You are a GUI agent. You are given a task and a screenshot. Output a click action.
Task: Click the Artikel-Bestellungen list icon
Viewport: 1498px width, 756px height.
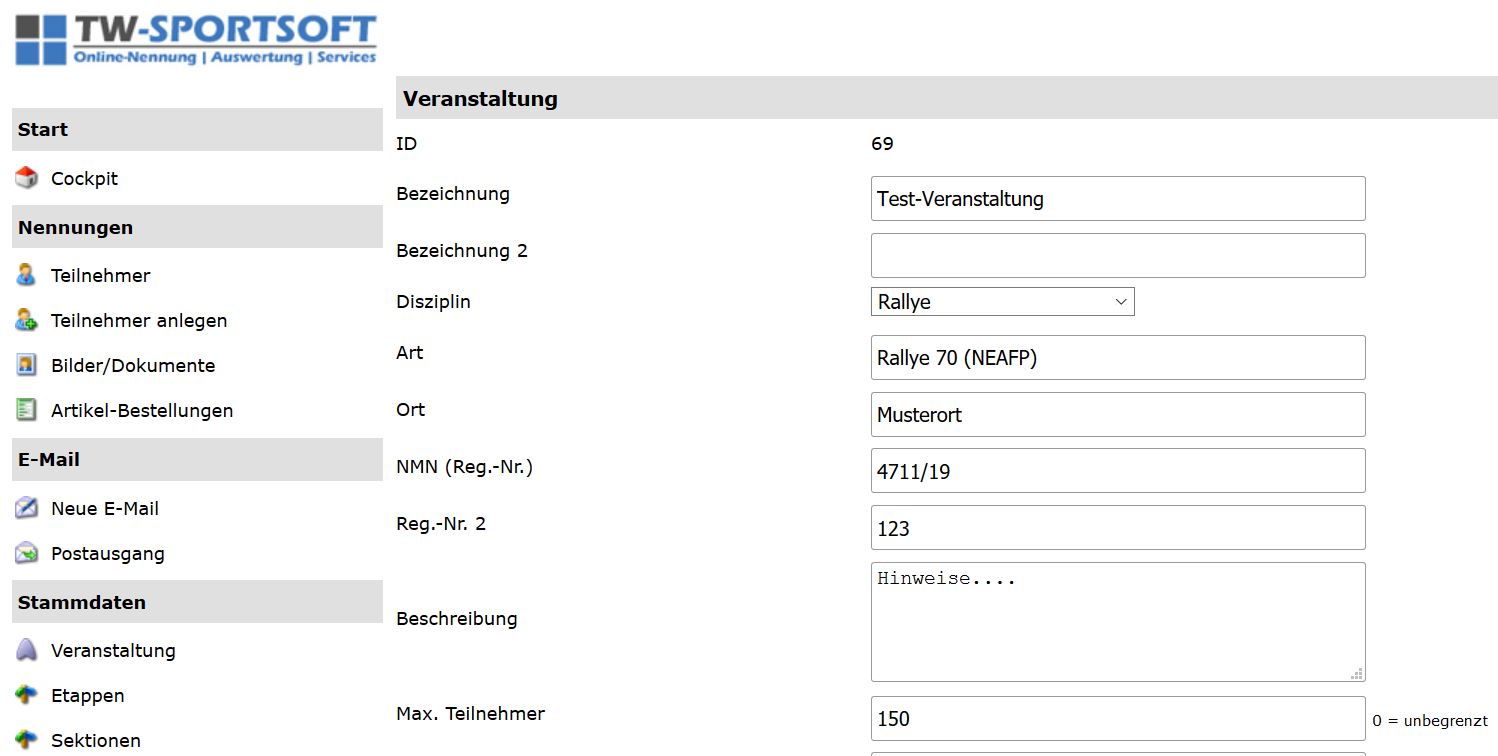pos(27,410)
